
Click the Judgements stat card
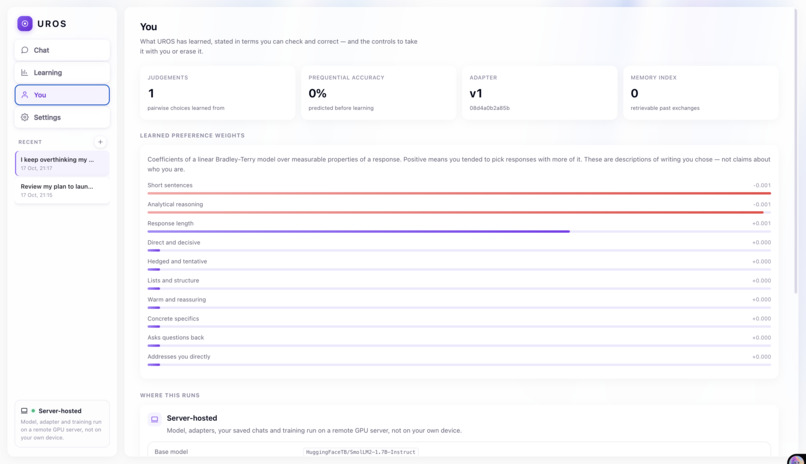pos(217,93)
